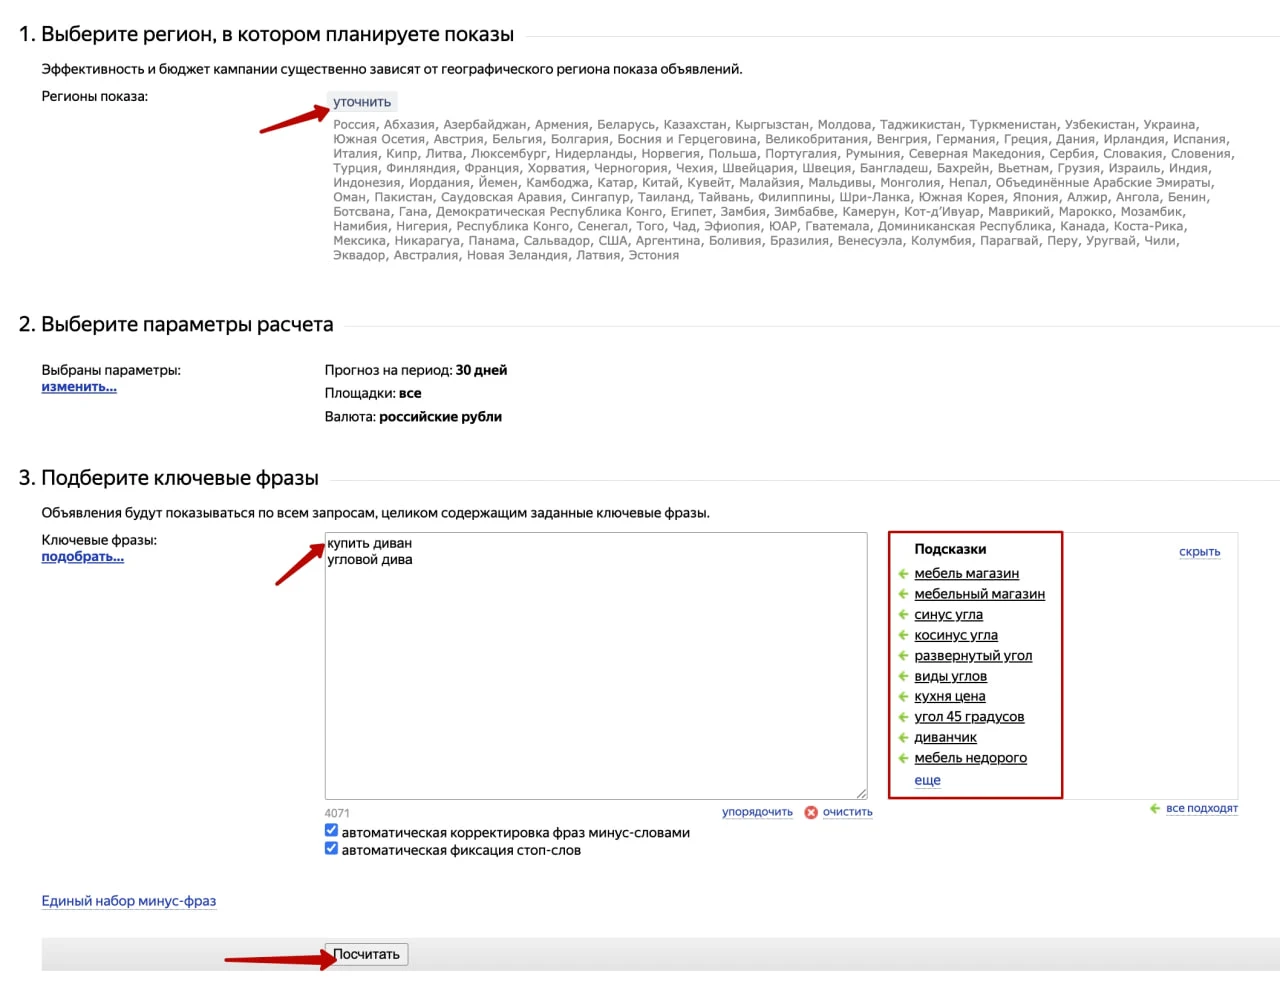Click the text area resize handle corner
The width and height of the screenshot is (1280, 983).
861,793
